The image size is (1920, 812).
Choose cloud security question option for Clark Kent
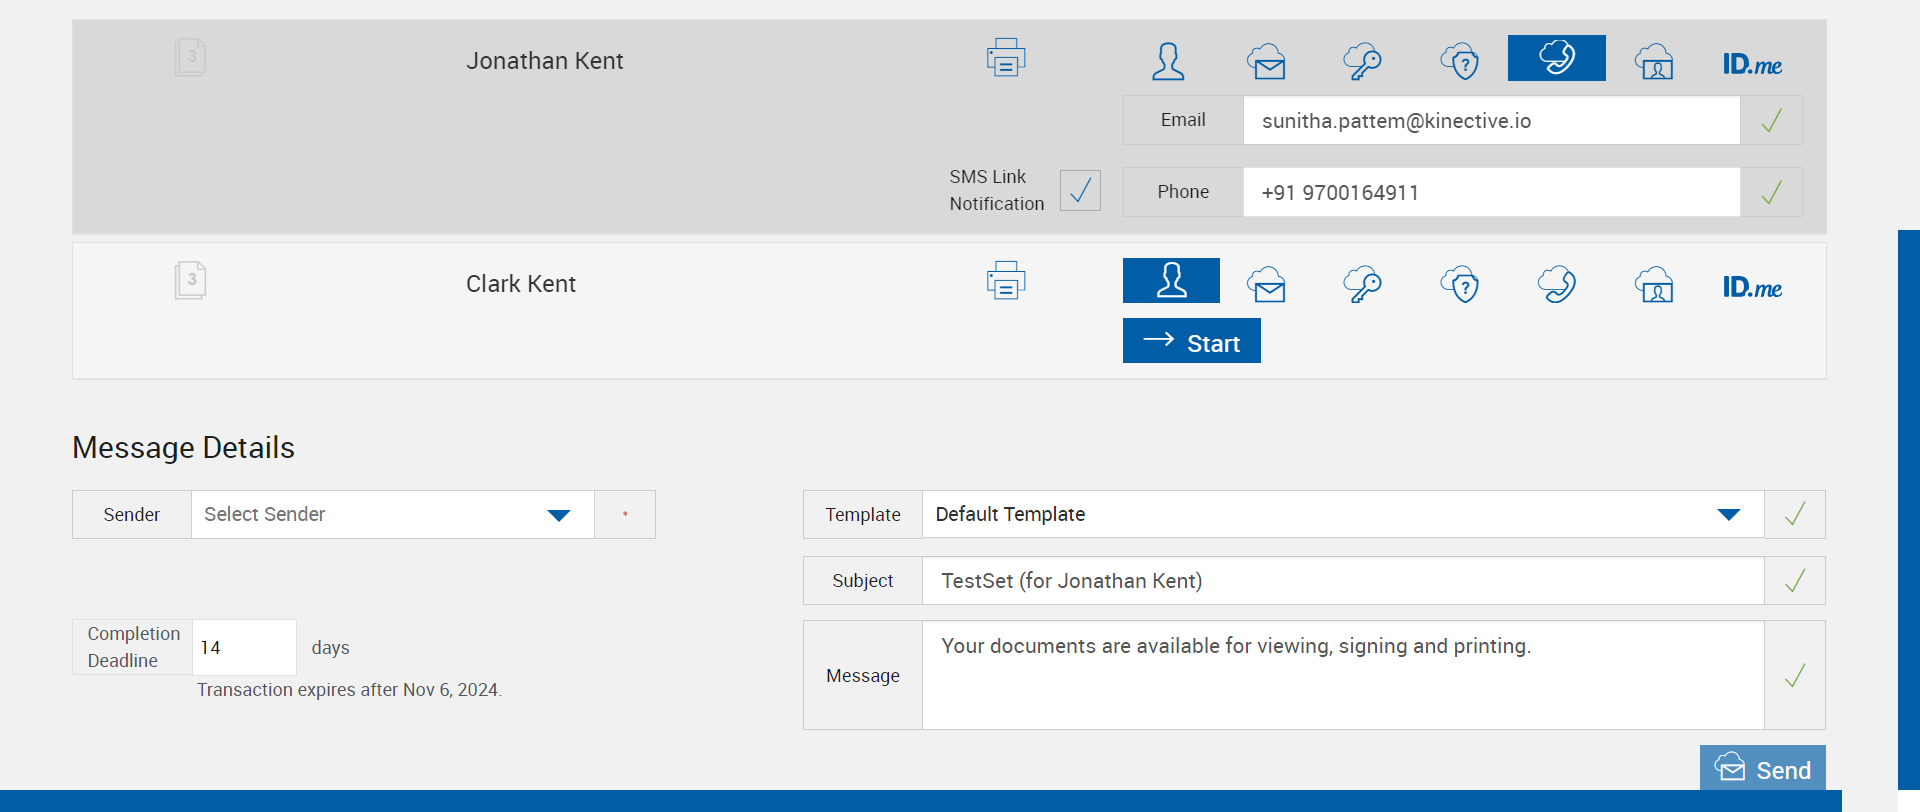(1460, 285)
